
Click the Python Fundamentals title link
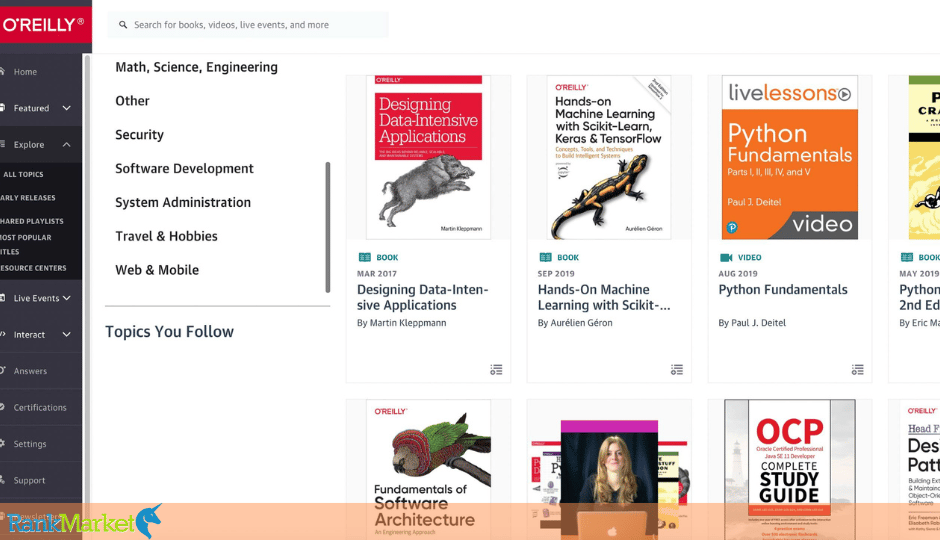[783, 289]
